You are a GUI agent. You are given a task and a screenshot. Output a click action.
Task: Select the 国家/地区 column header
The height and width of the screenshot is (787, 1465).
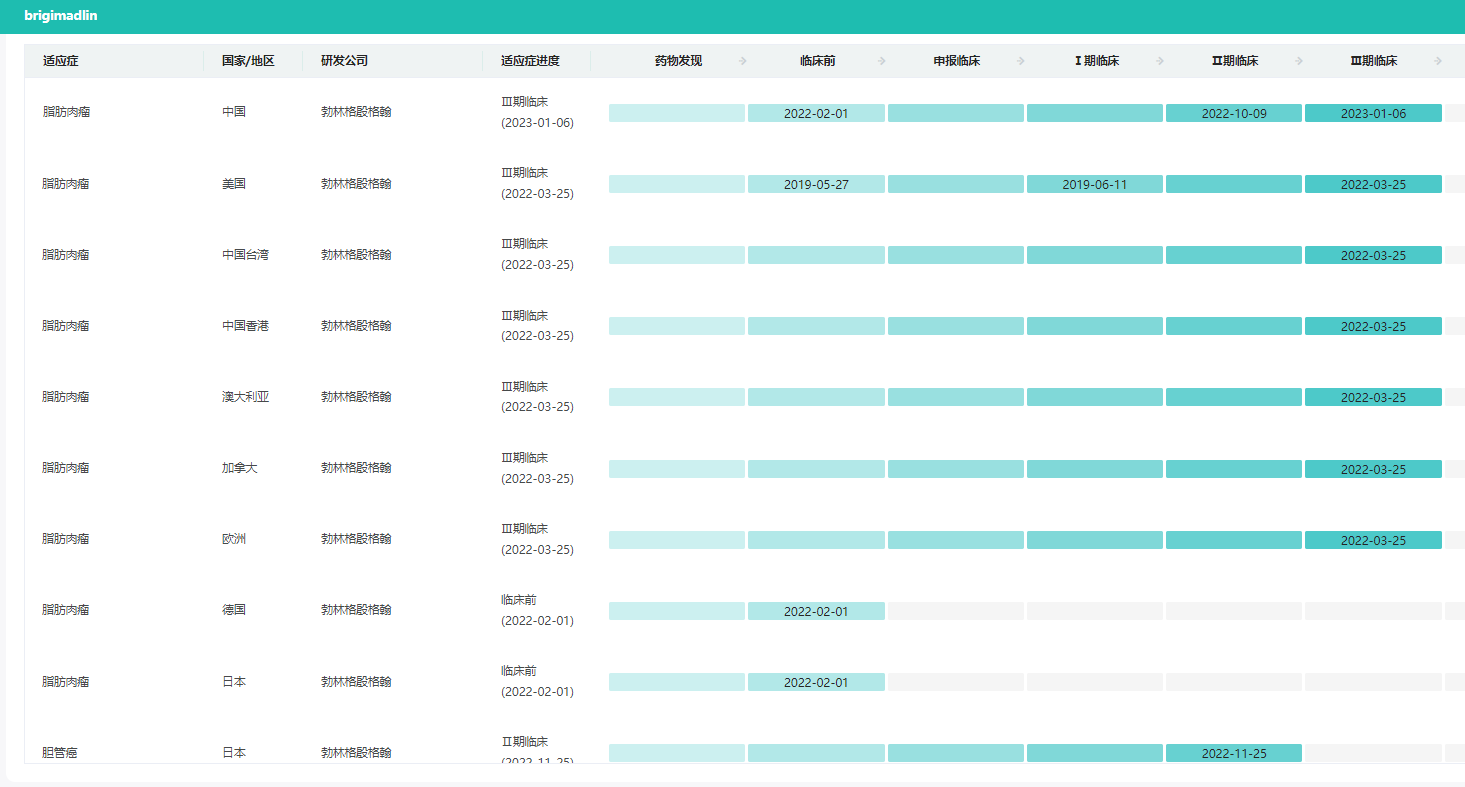click(x=248, y=61)
